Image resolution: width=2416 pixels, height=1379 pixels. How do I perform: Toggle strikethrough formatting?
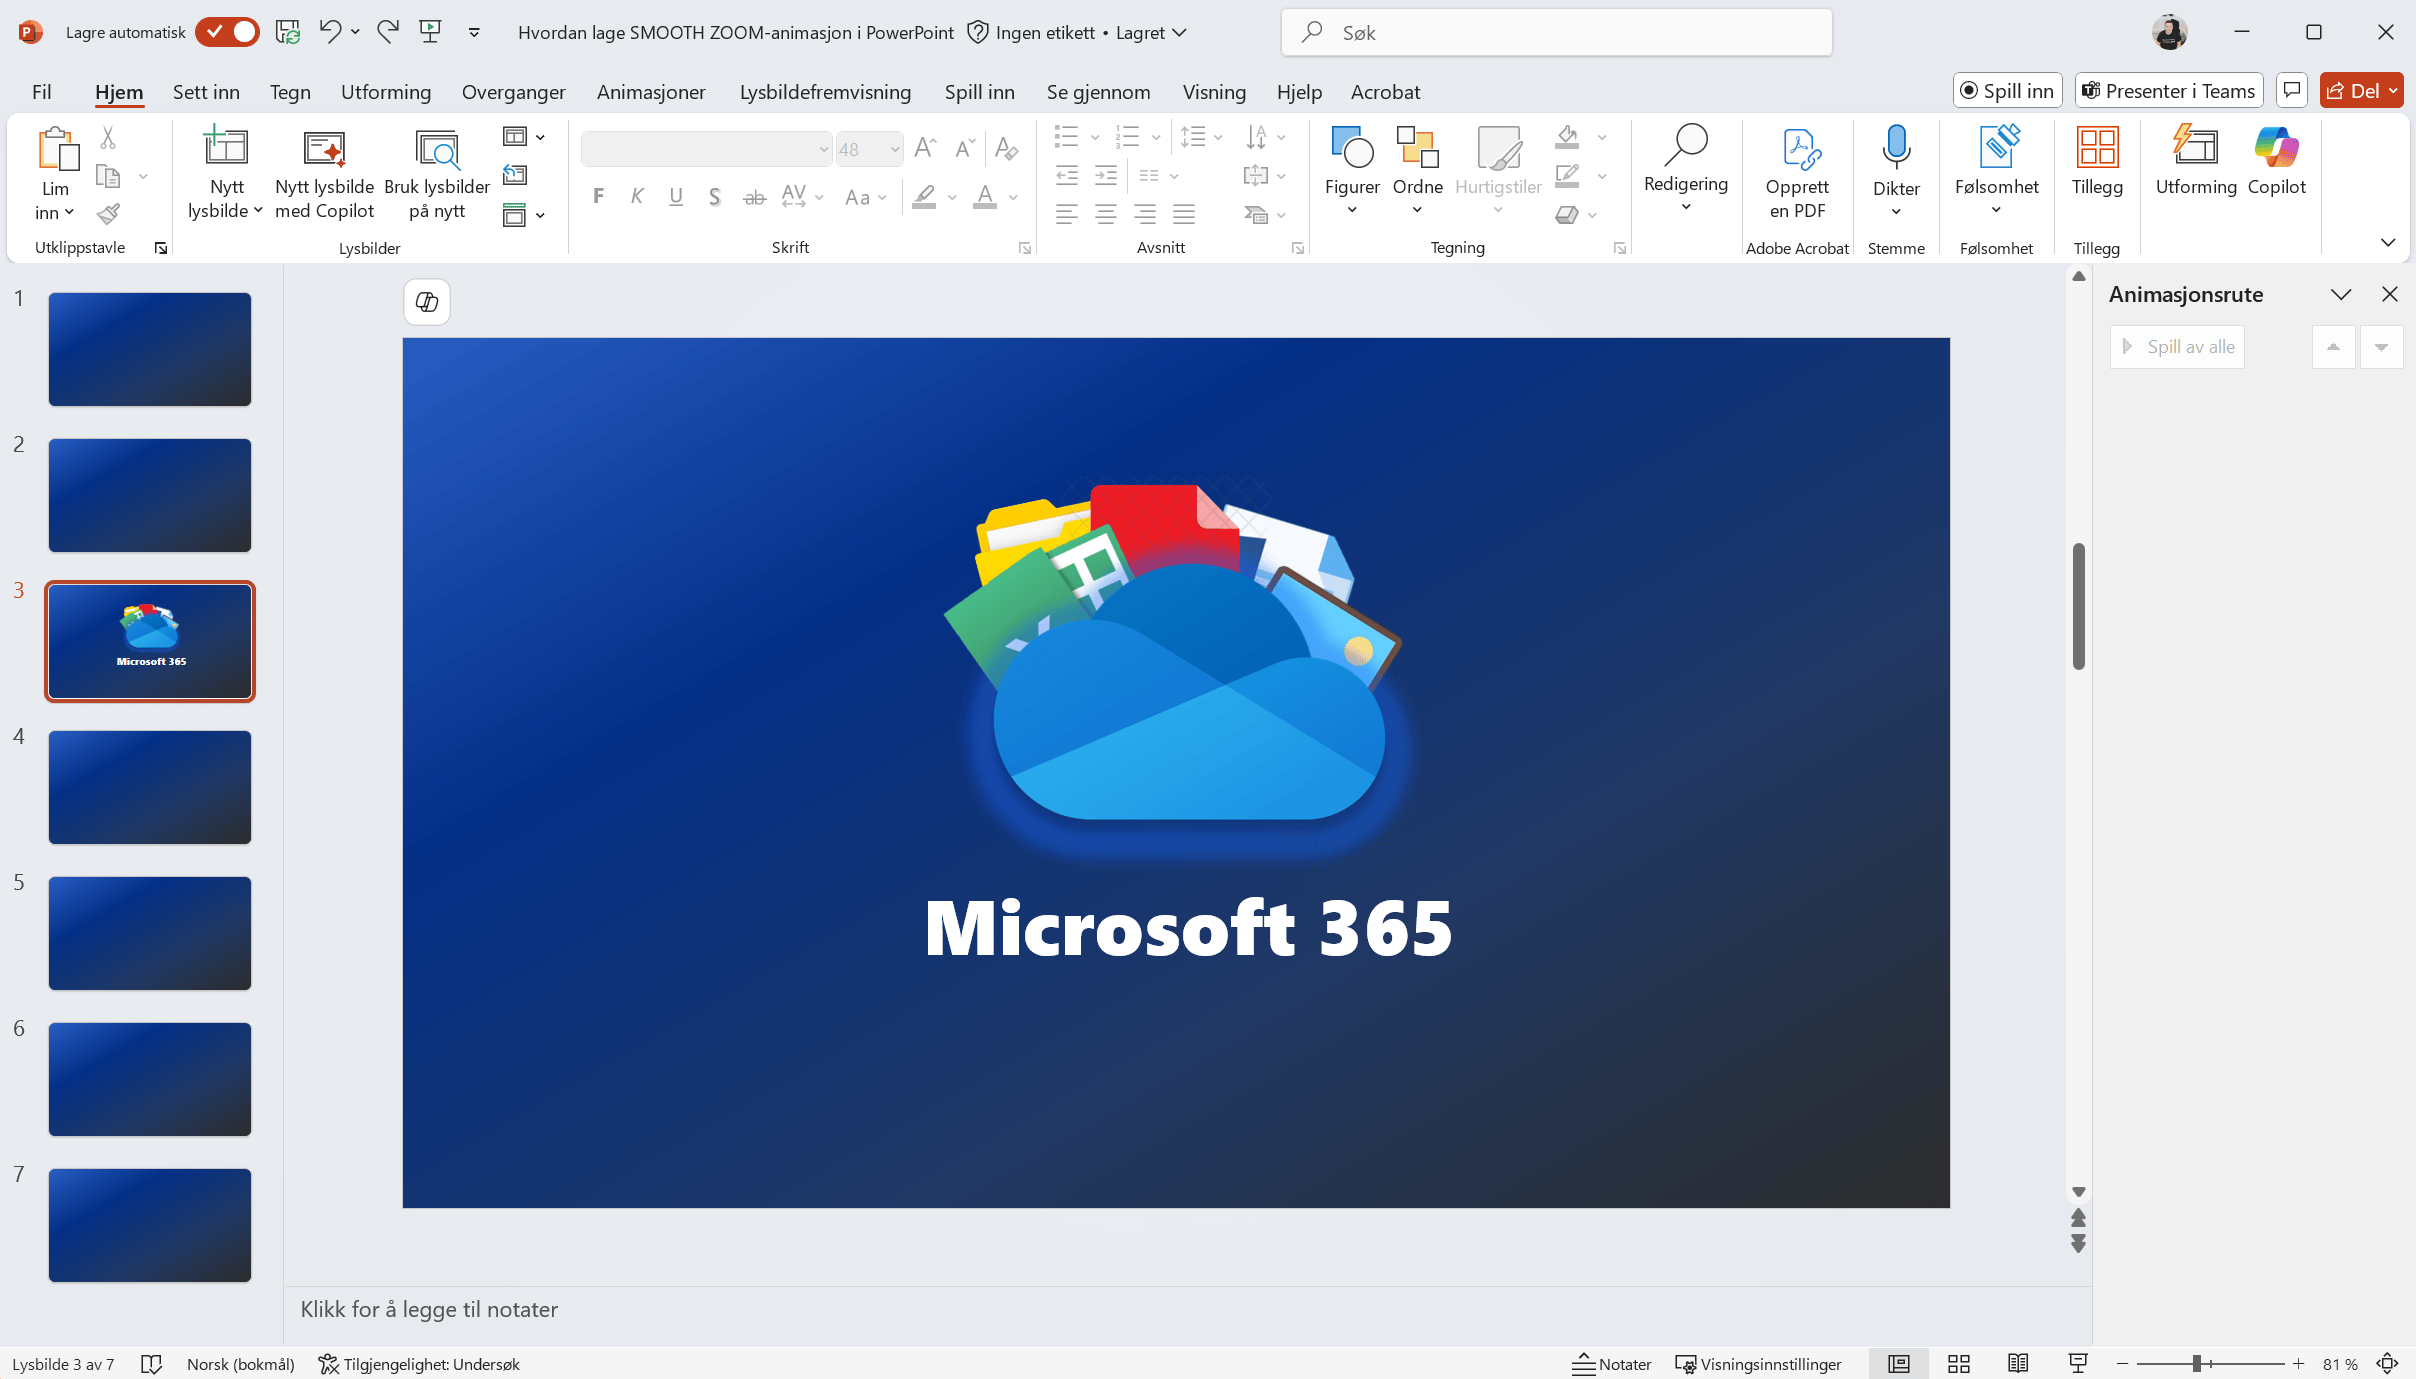tap(754, 197)
